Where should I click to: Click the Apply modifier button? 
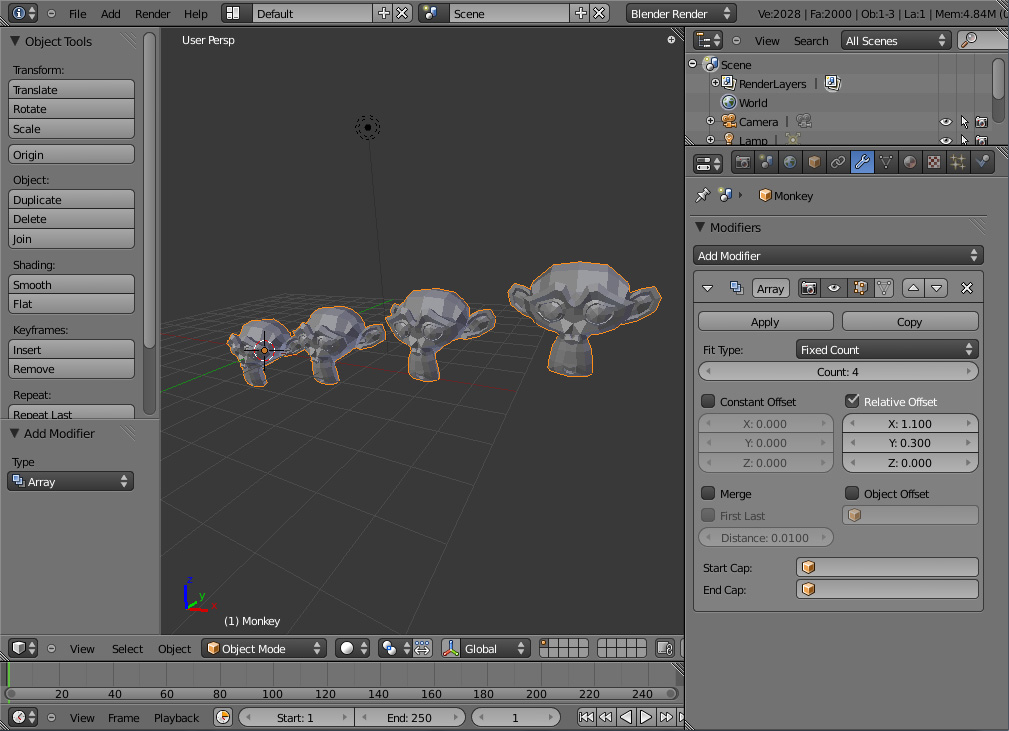tap(765, 322)
